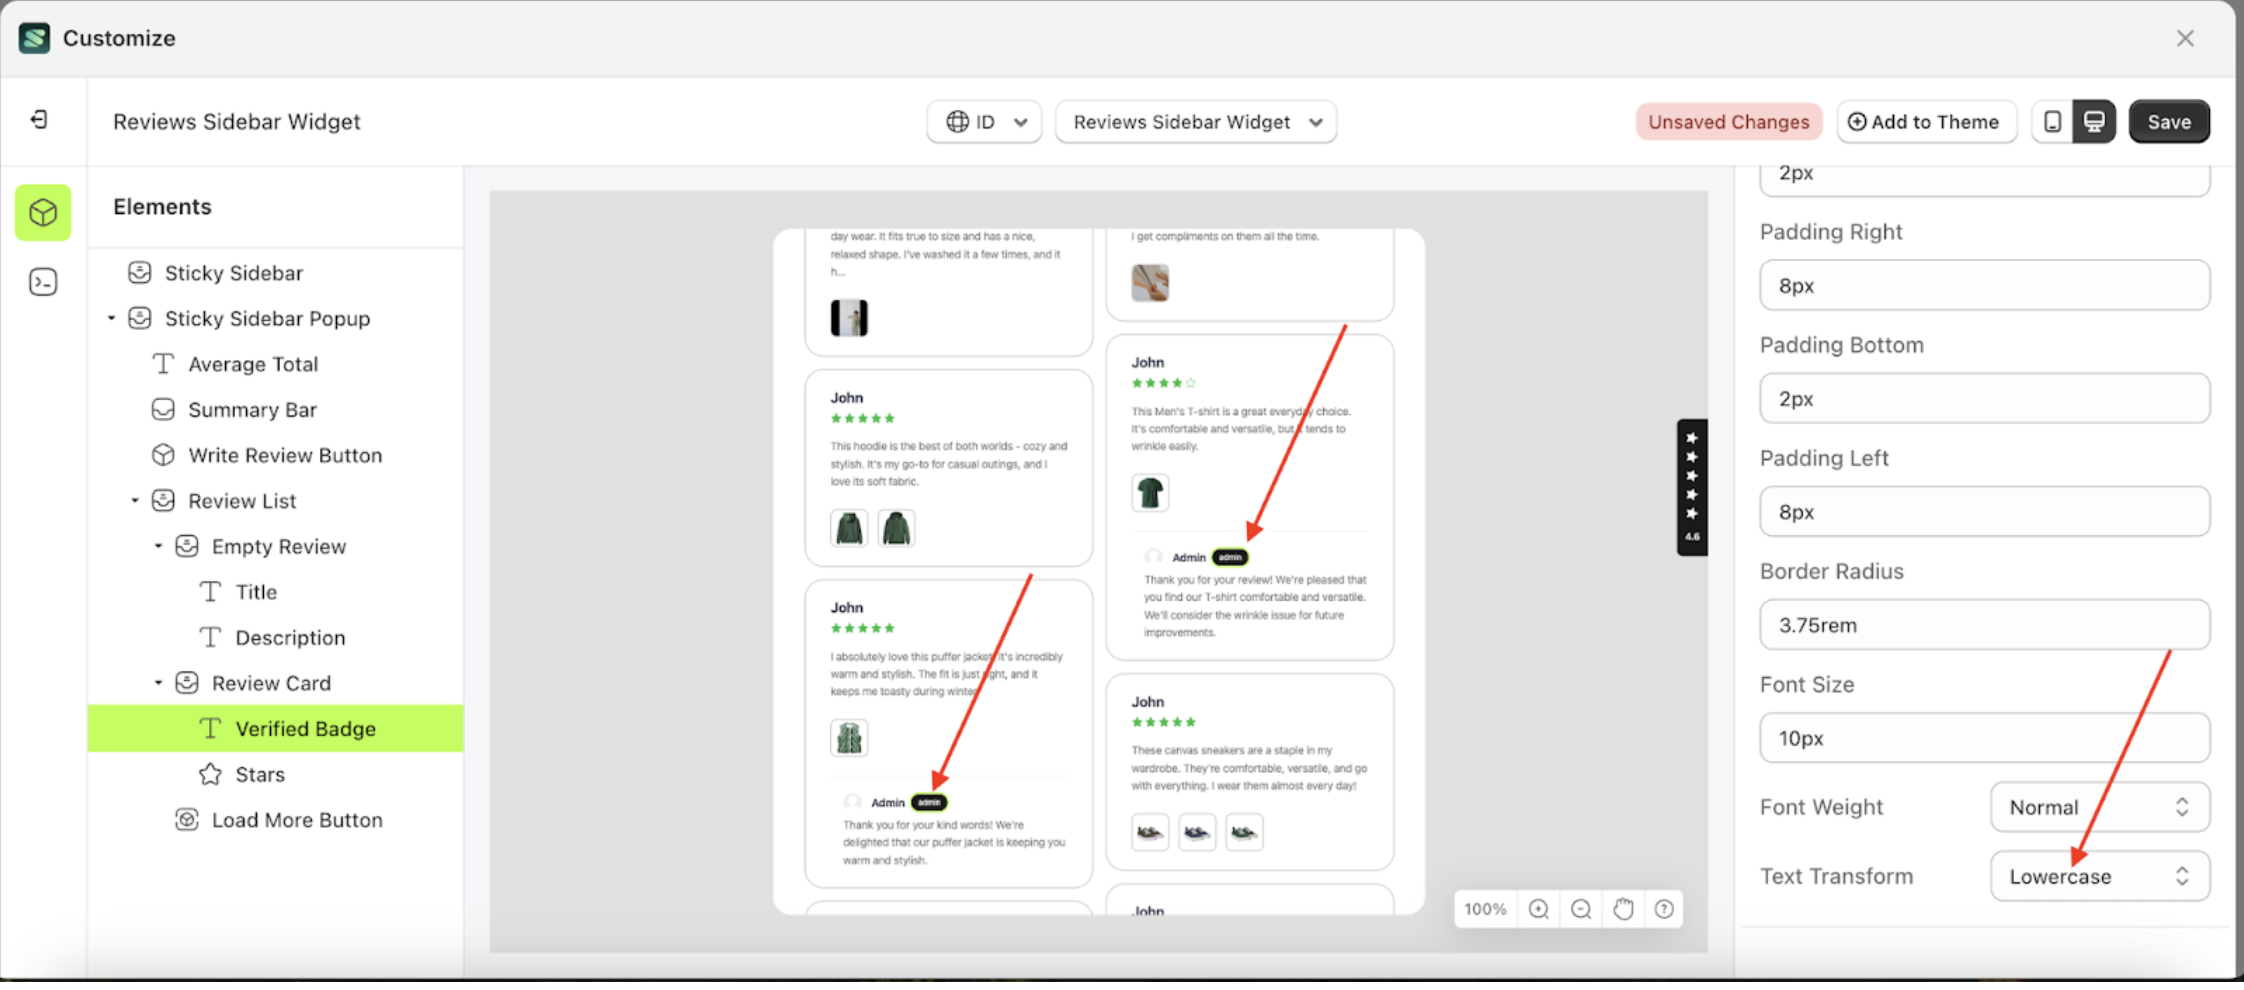
Task: Open the Font Weight dropdown
Action: click(x=2099, y=807)
